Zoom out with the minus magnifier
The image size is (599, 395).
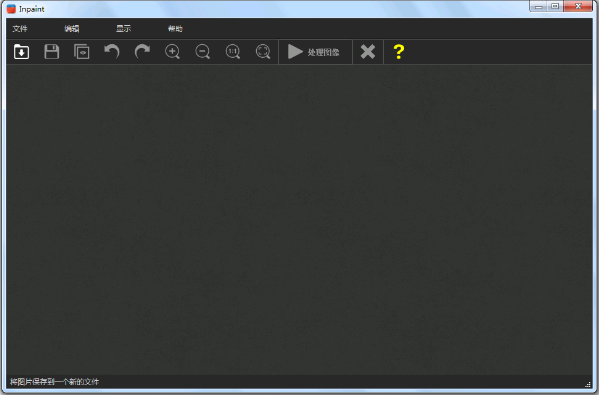click(x=202, y=52)
